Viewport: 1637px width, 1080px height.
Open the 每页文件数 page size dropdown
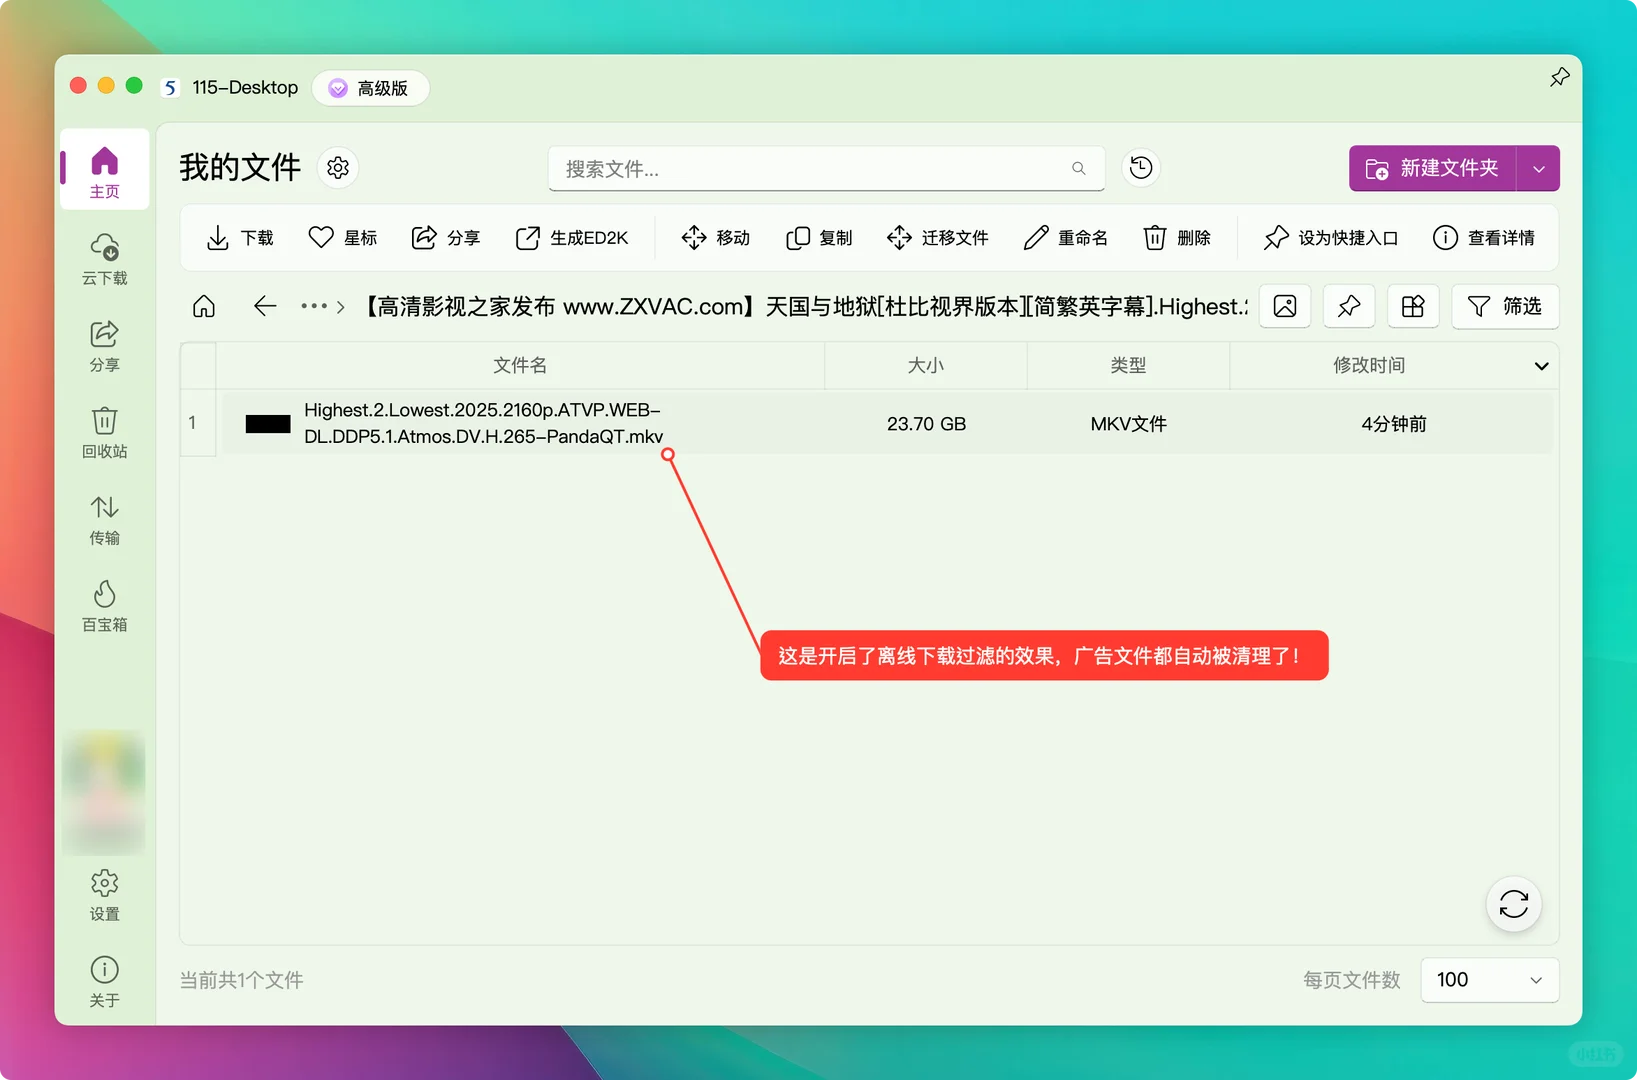coord(1488,980)
